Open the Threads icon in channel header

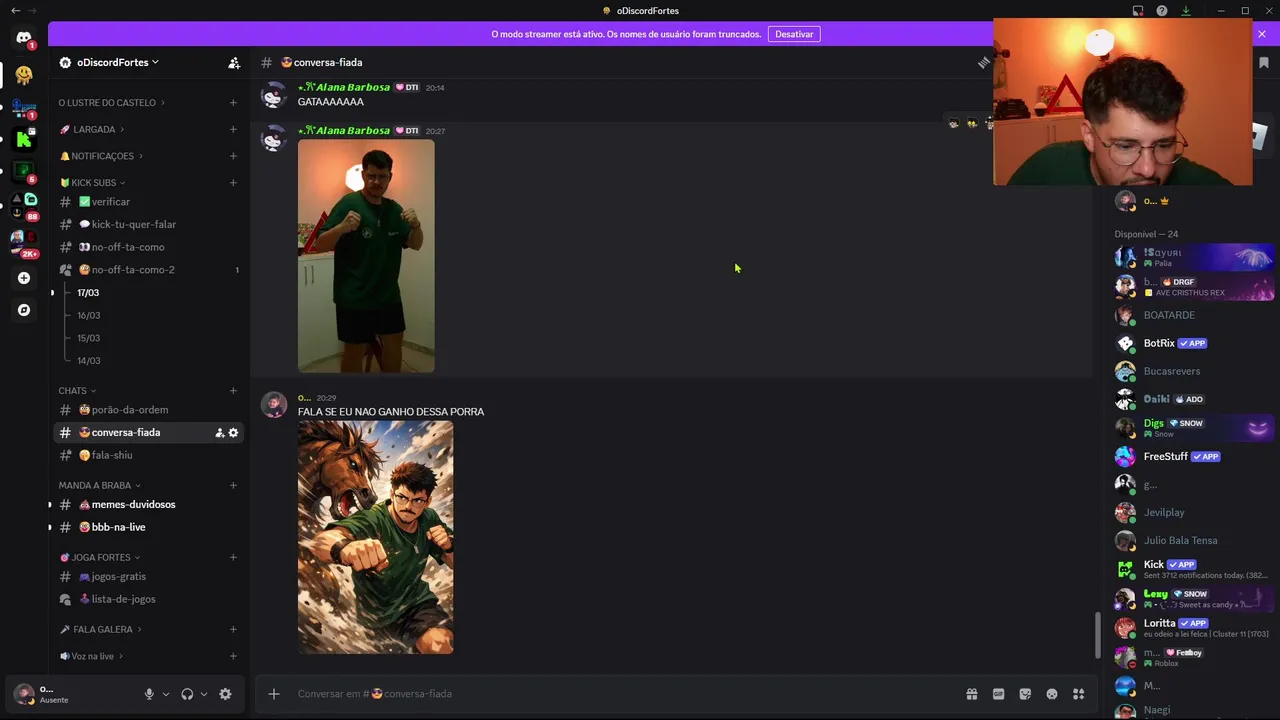point(984,62)
